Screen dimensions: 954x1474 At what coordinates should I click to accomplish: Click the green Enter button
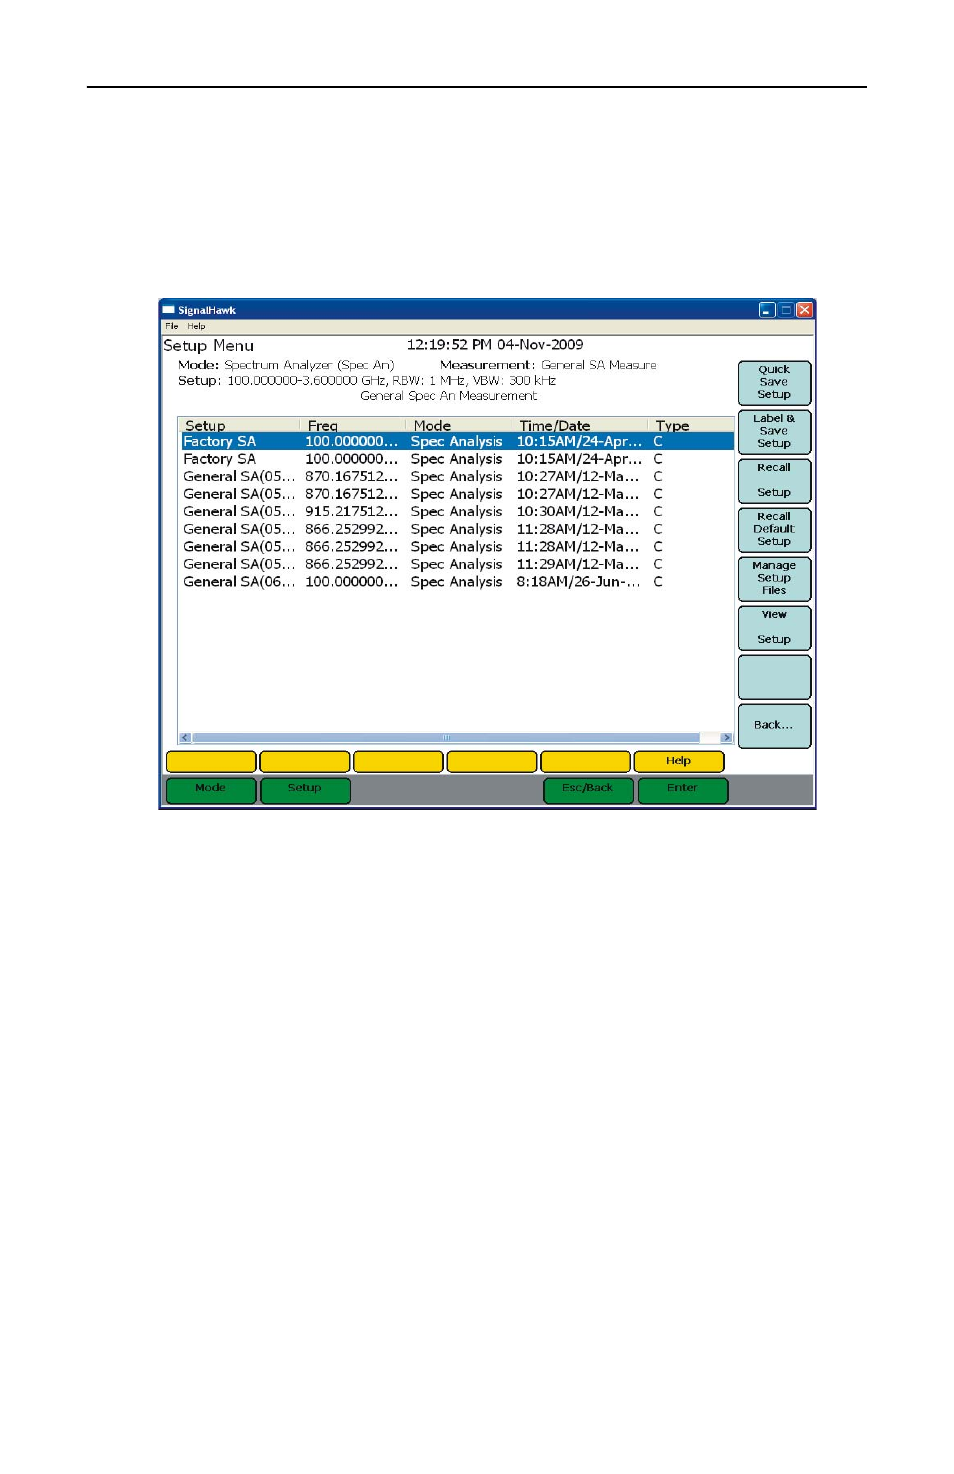[683, 789]
